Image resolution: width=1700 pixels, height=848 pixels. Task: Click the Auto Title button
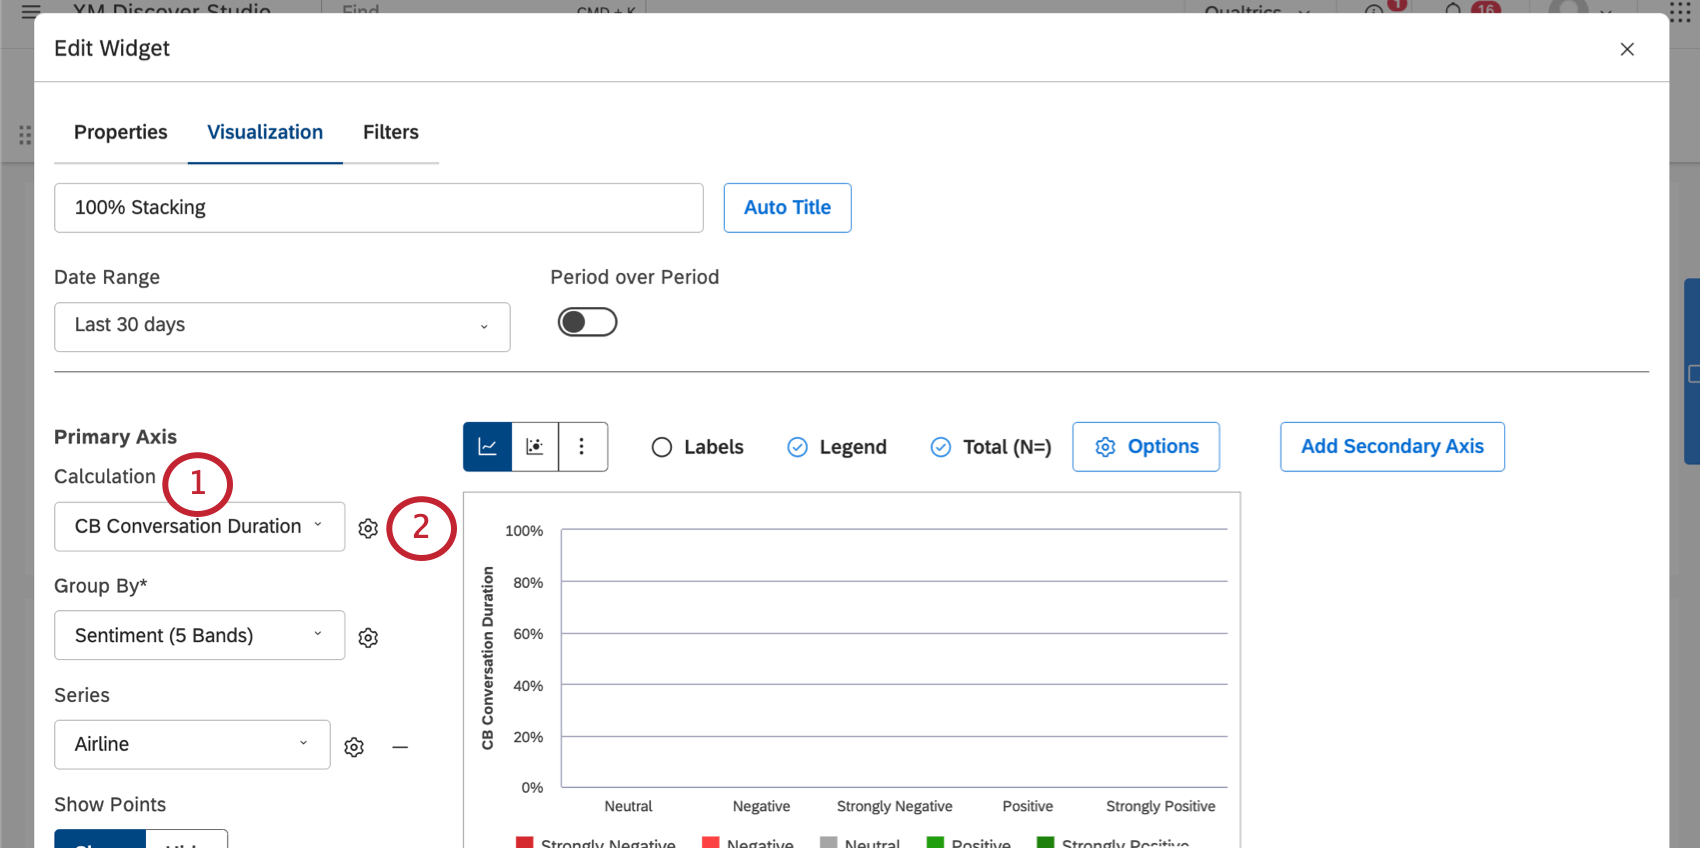point(787,208)
